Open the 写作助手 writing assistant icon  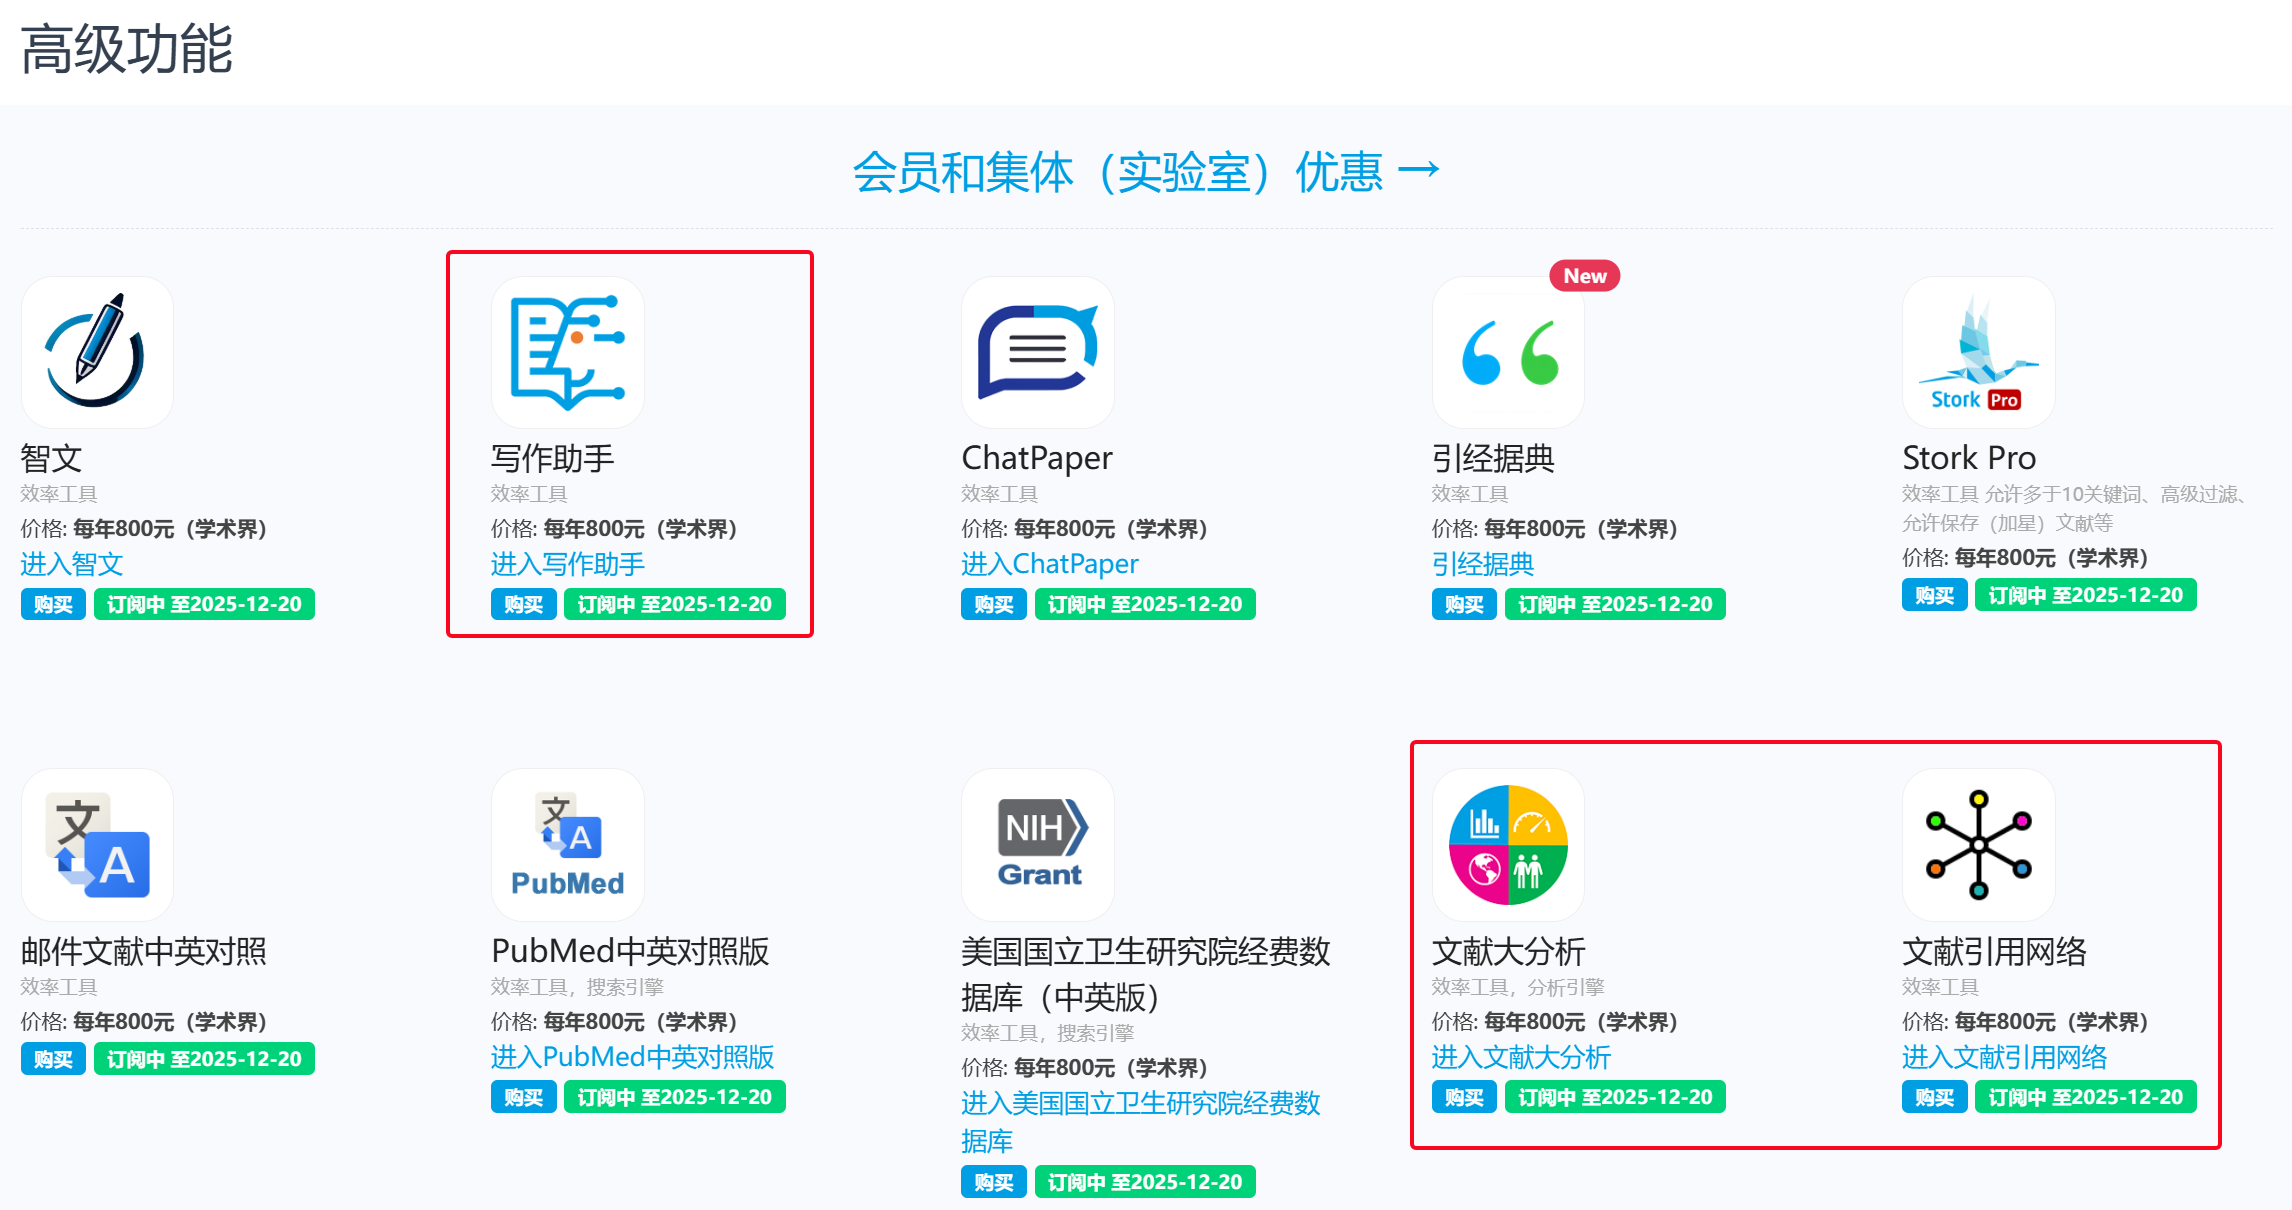coord(567,352)
